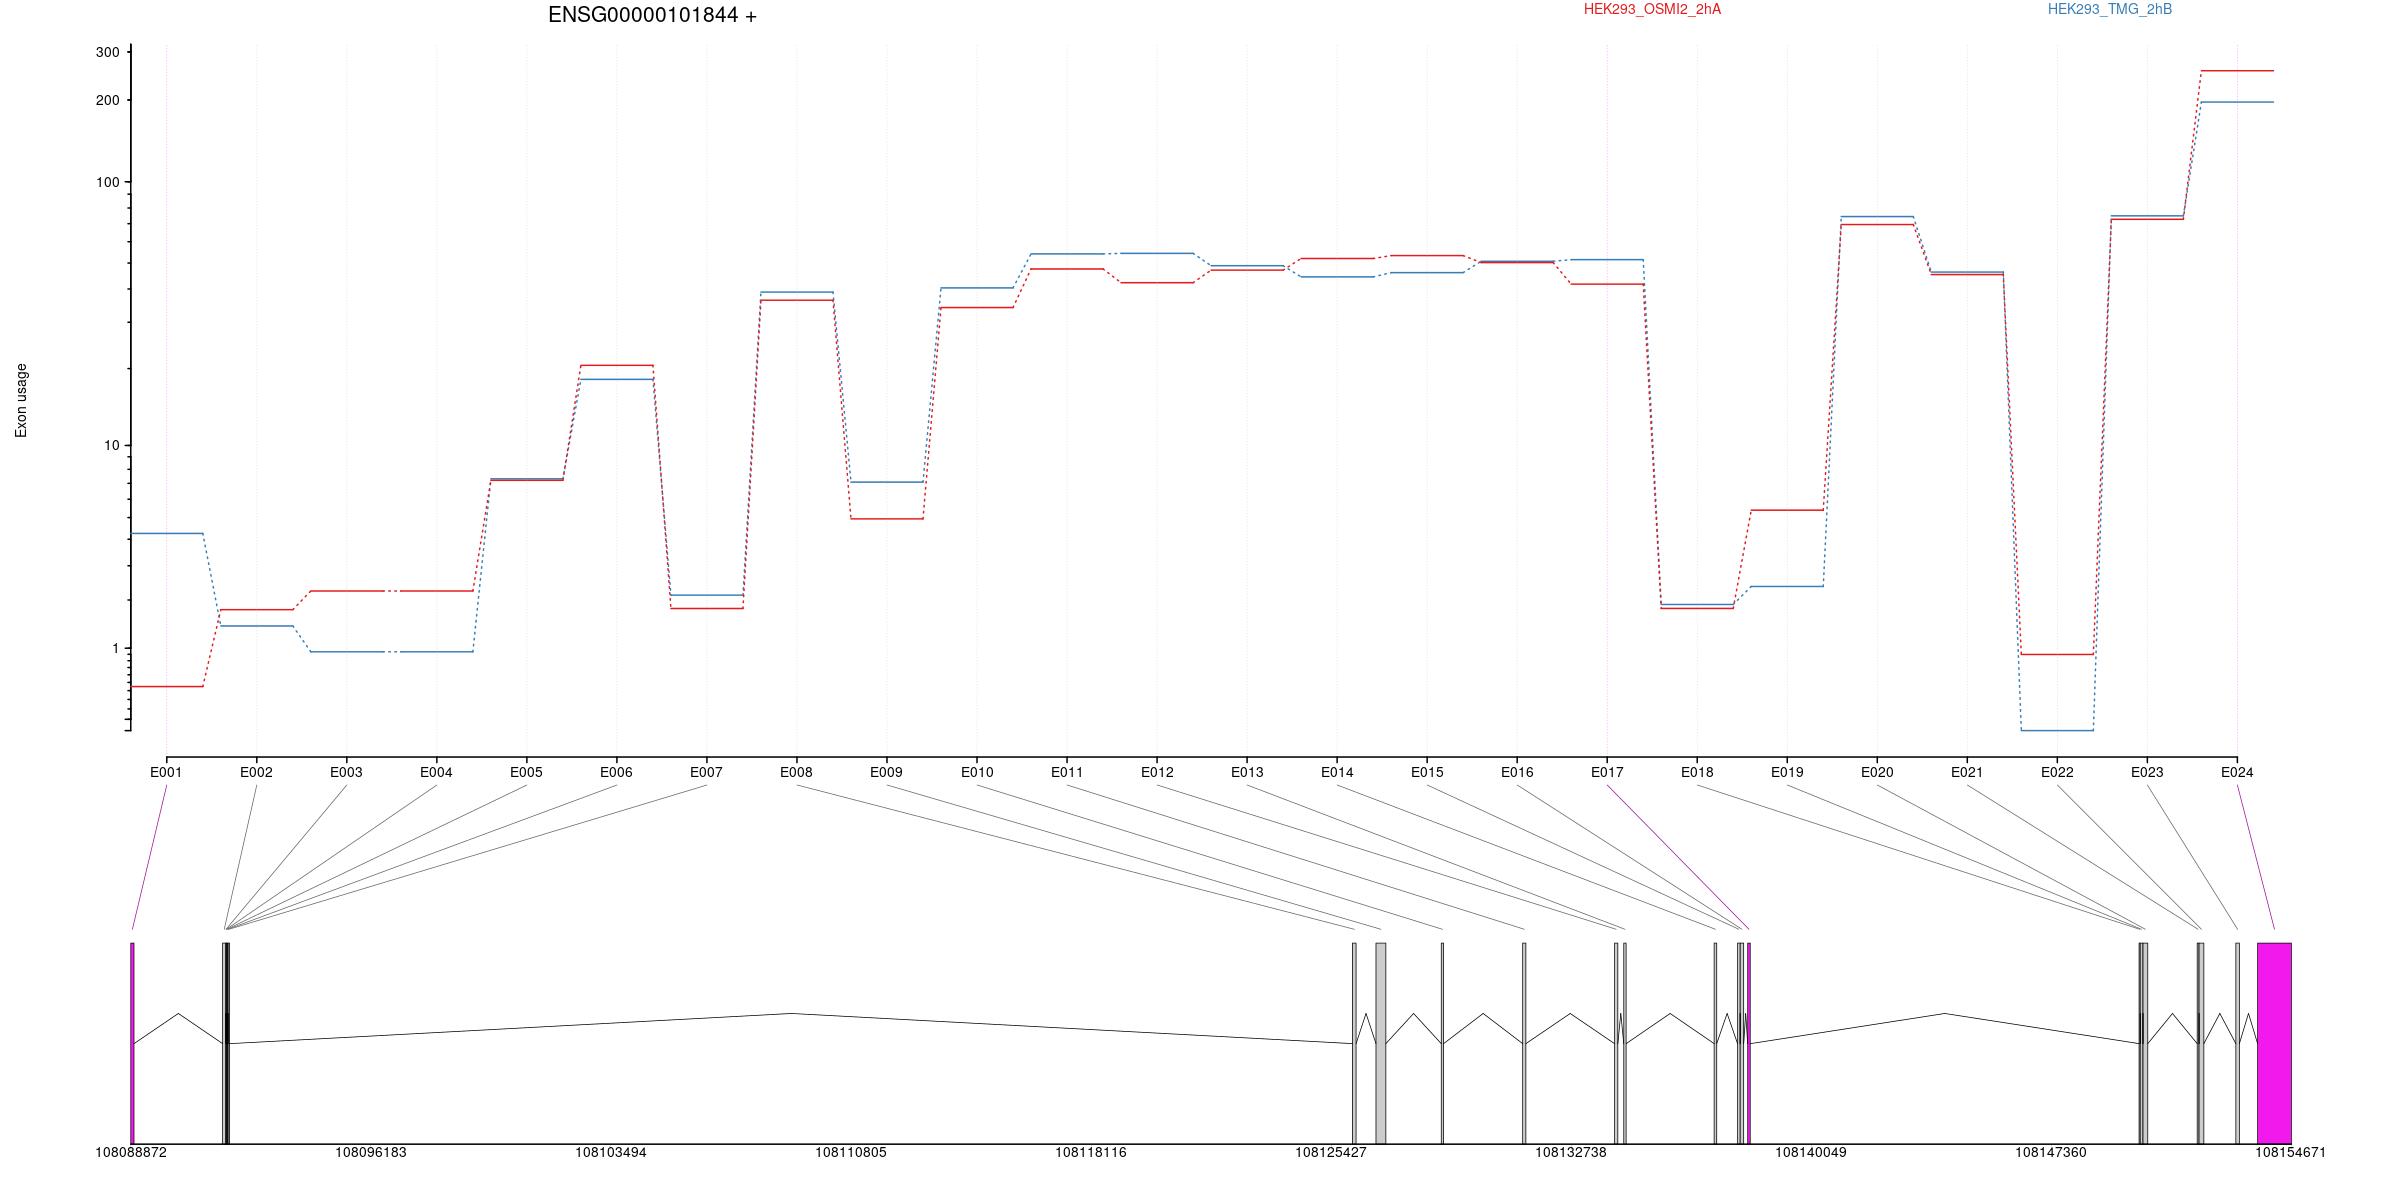The image size is (2400, 1200).
Task: Click the E014 exon label
Action: pos(1337,772)
